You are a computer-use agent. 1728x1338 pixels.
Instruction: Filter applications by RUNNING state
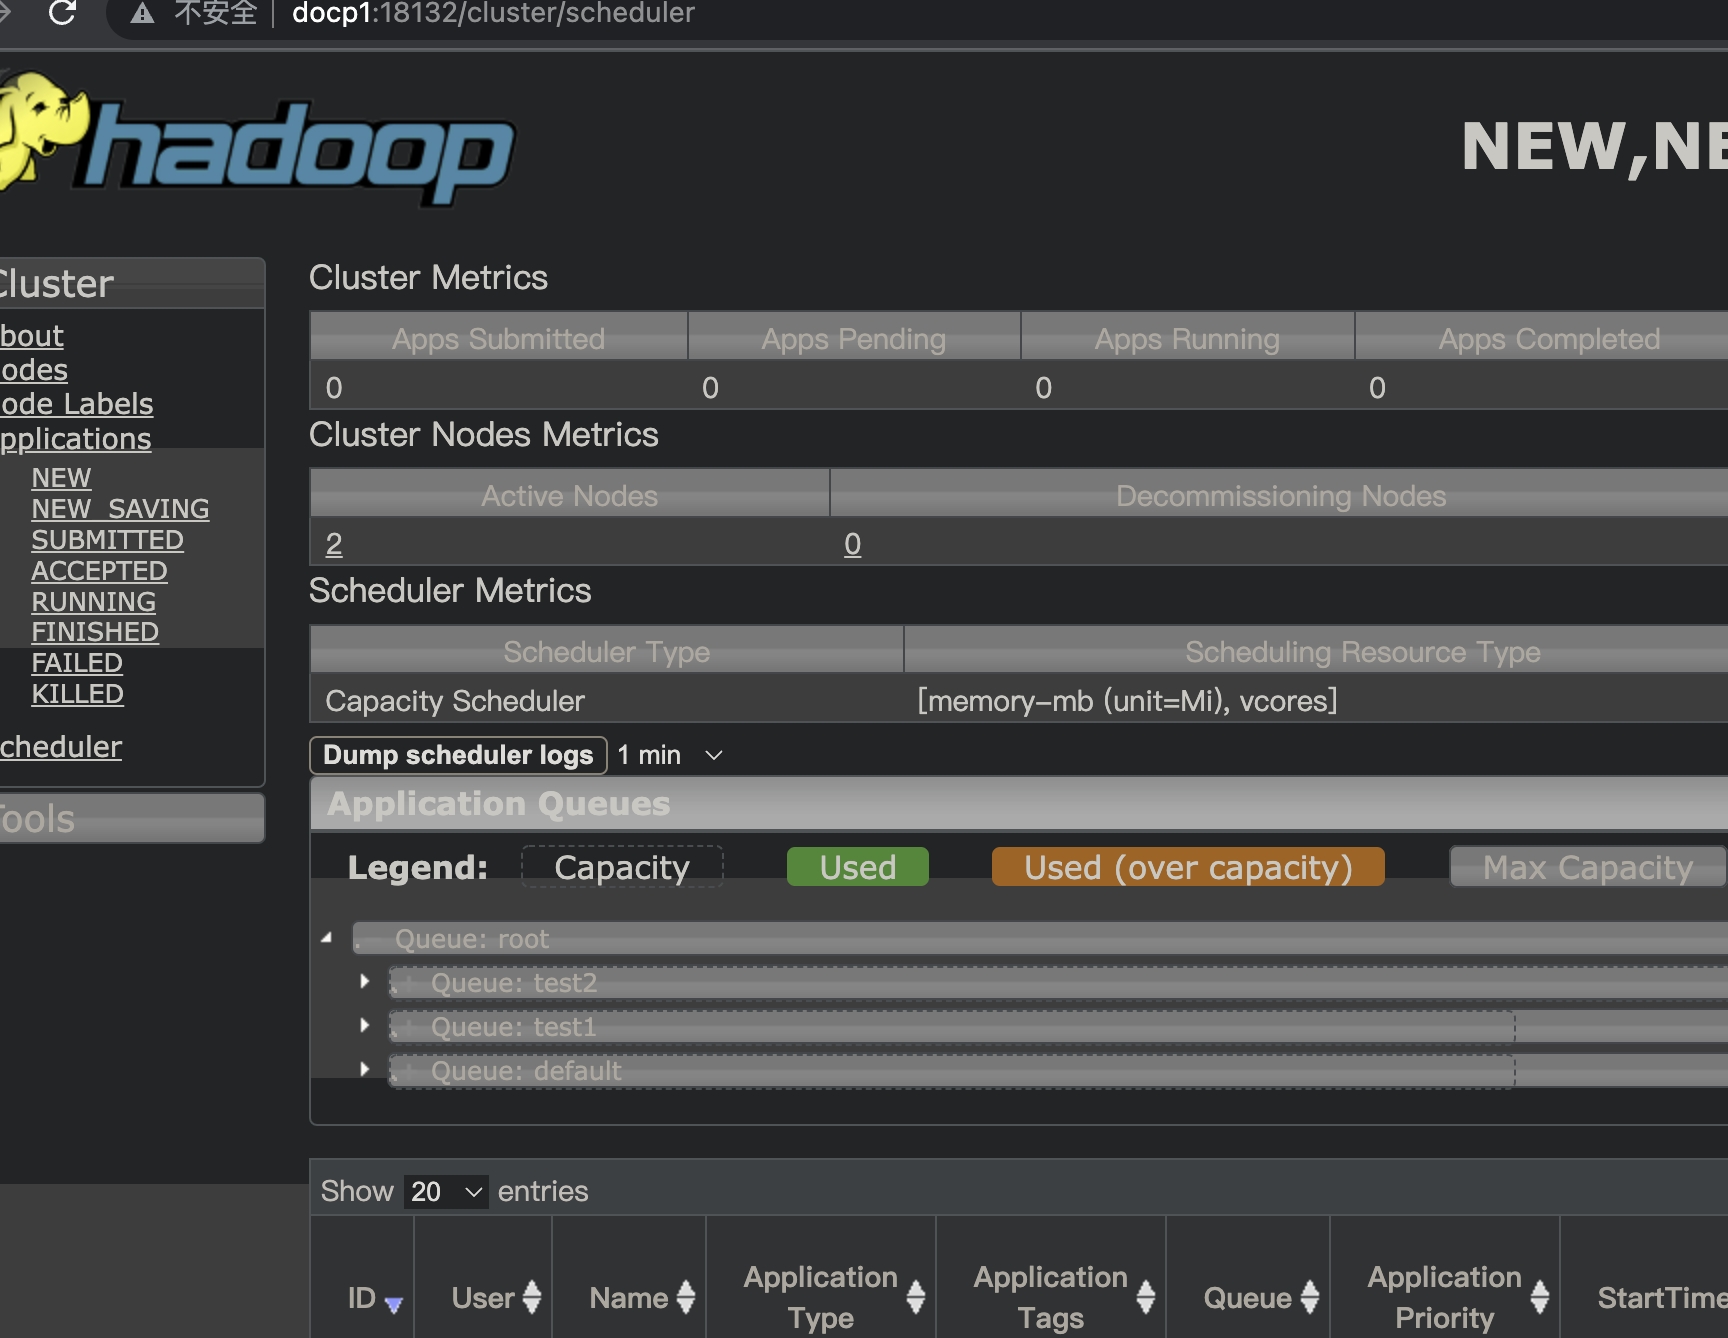(93, 602)
